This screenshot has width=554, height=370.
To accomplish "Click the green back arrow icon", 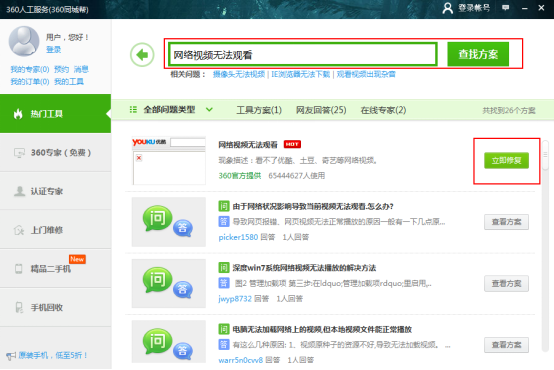I will [142, 55].
